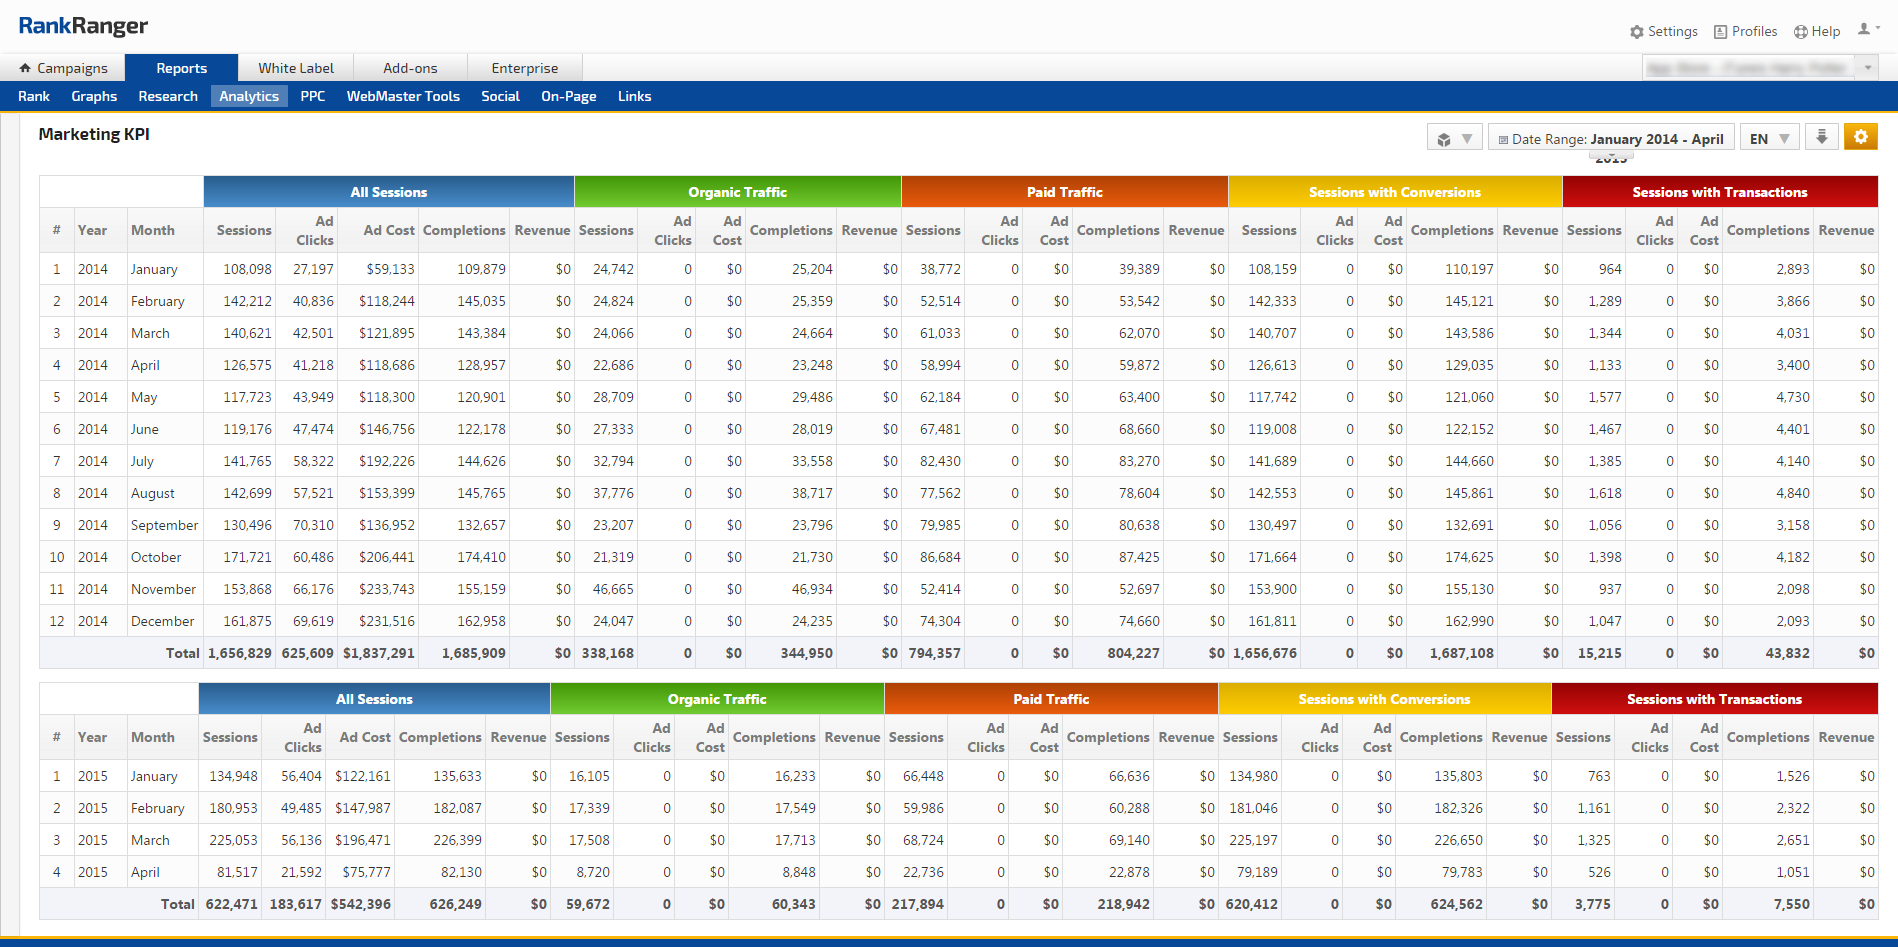1898x947 pixels.
Task: Click the Date Range selector button
Action: [1610, 139]
